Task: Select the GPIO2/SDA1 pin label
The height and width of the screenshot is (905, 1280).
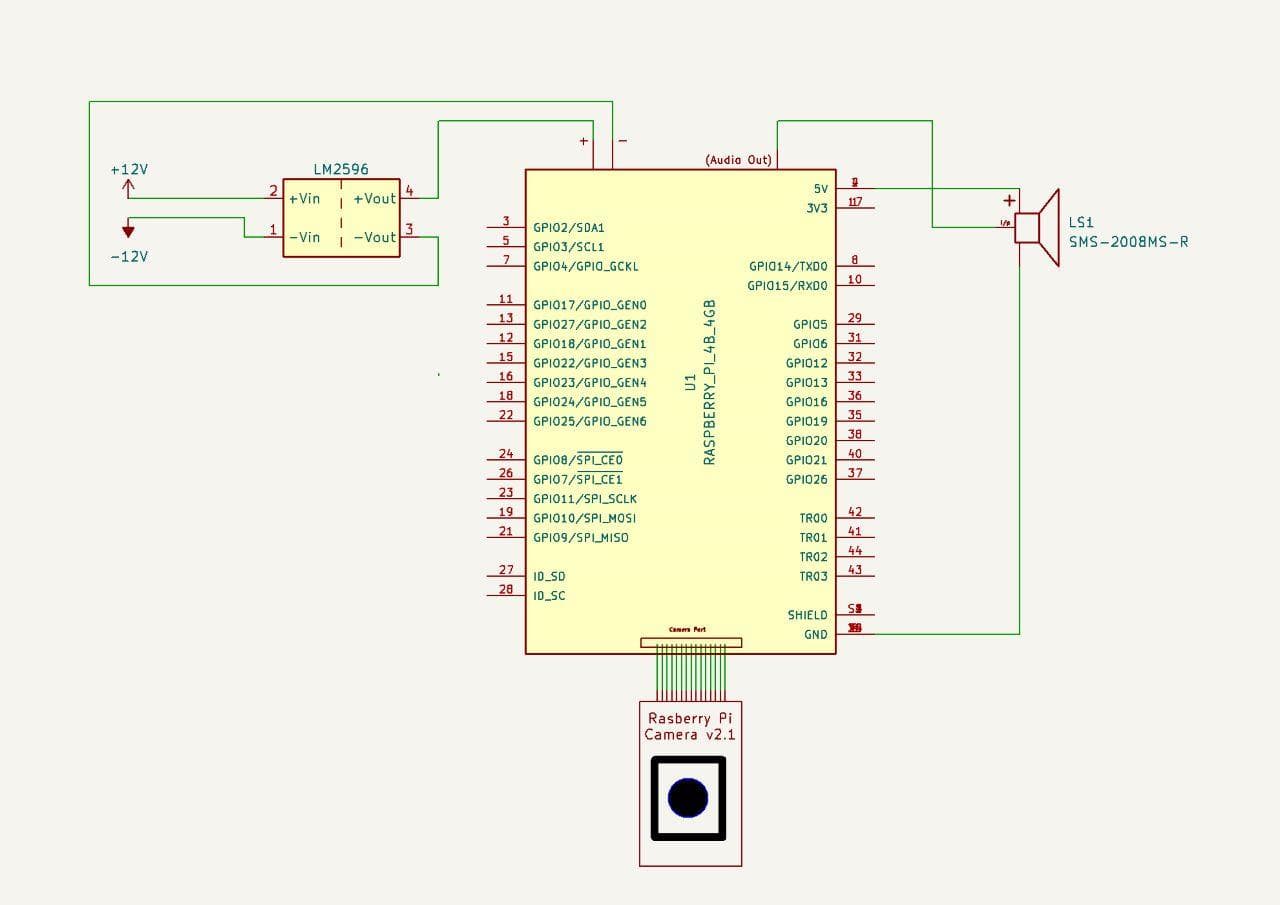Action: (x=569, y=228)
